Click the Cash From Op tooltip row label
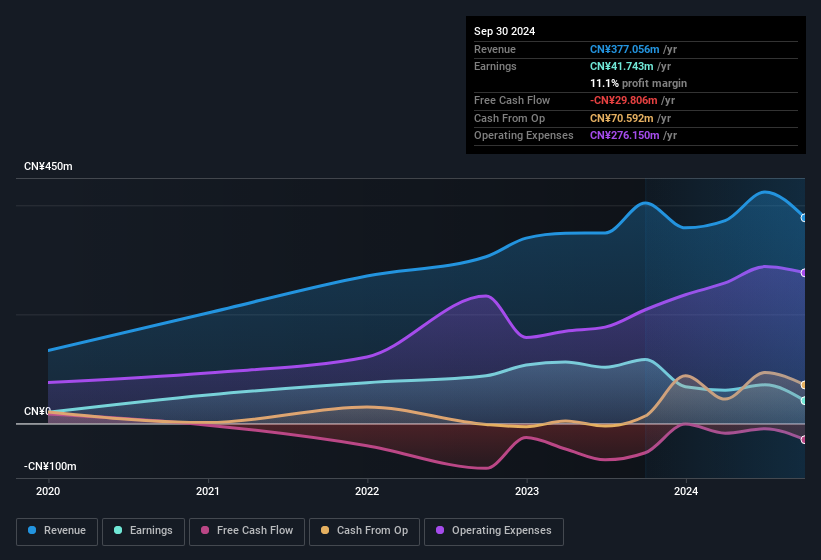 point(509,118)
